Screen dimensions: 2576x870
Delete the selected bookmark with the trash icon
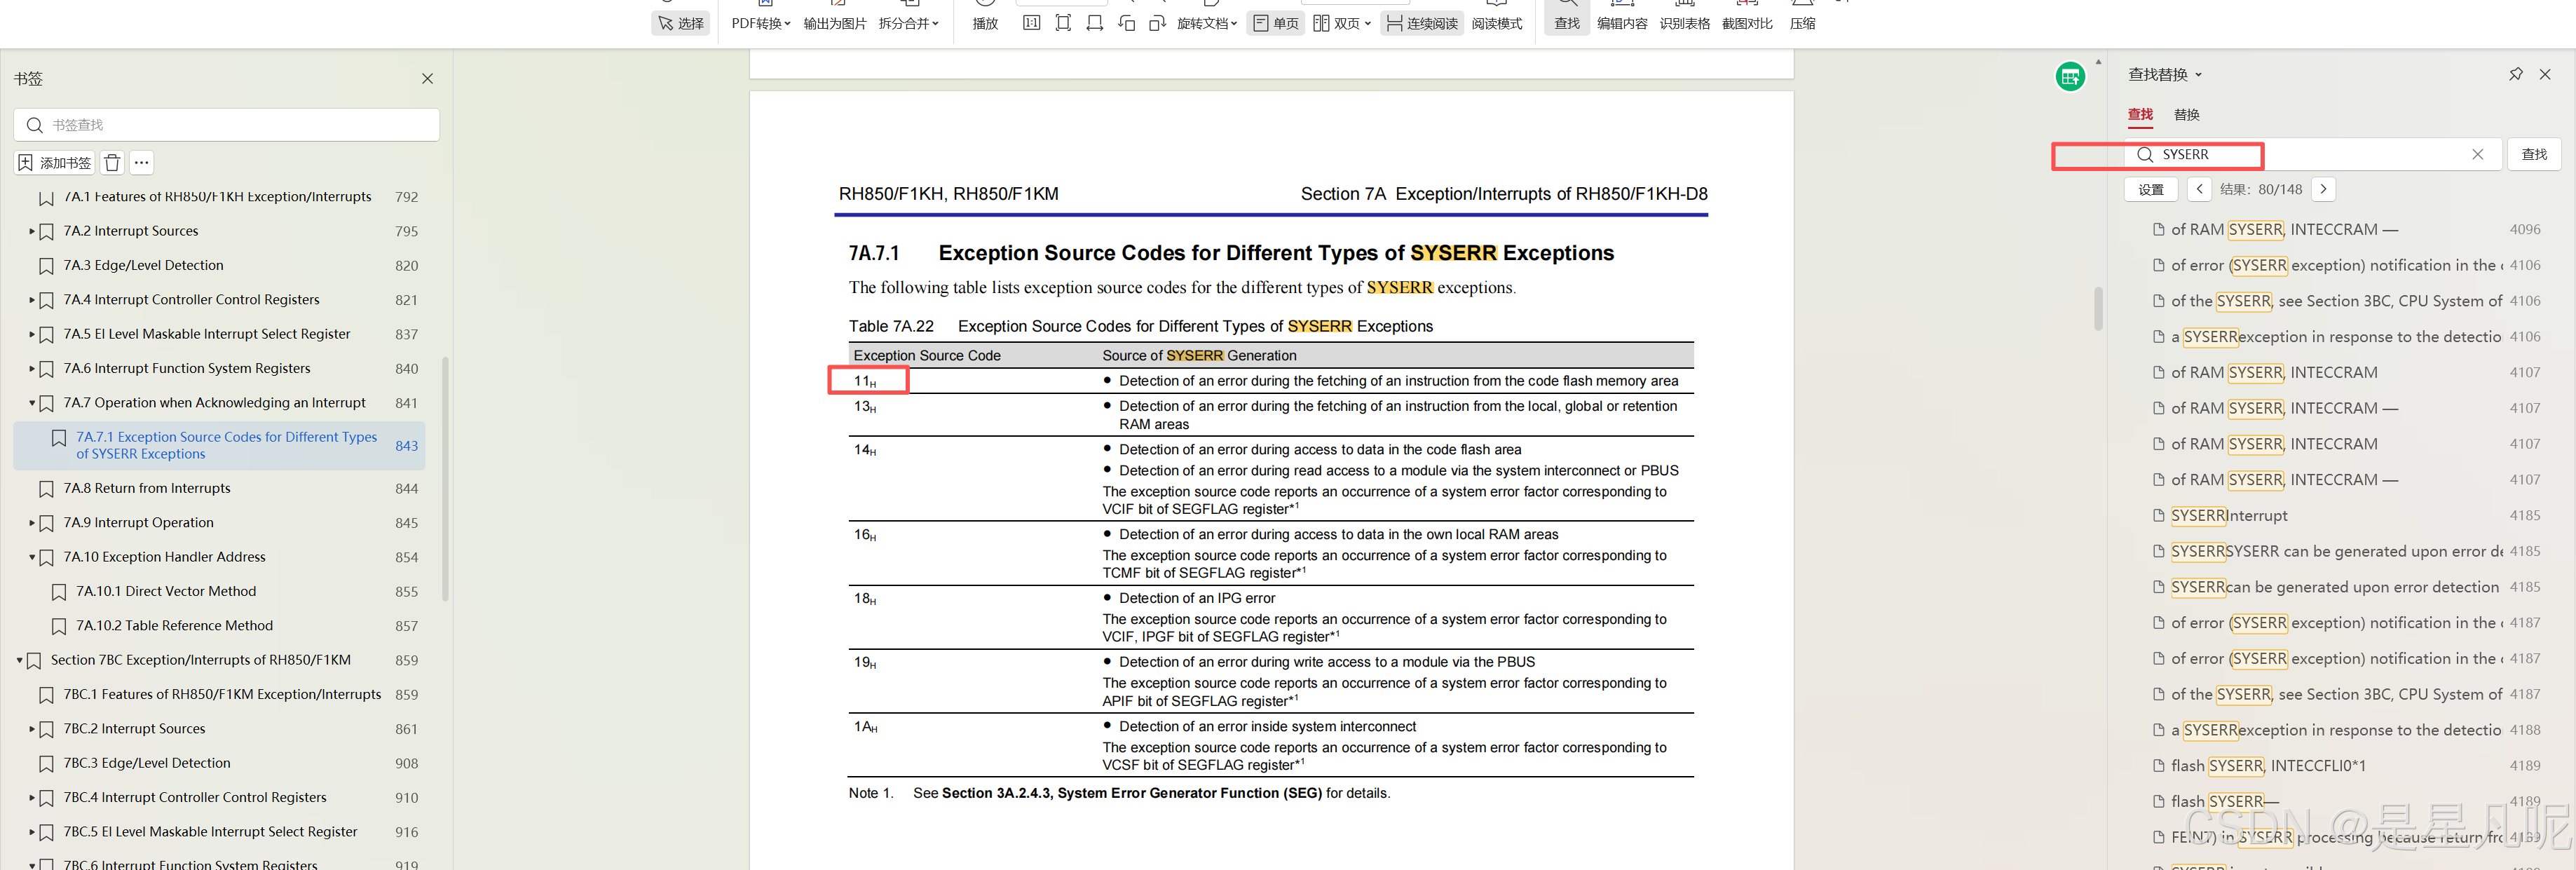coord(113,163)
